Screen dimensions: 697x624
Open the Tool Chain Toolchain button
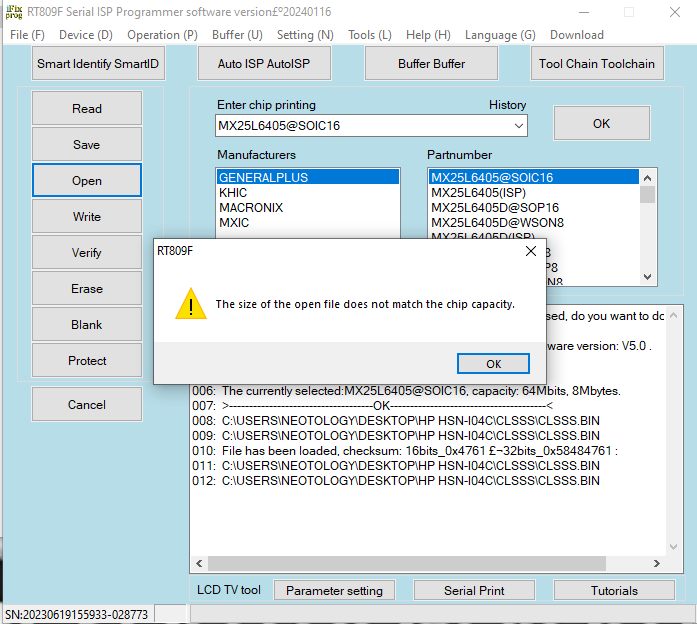pos(597,64)
